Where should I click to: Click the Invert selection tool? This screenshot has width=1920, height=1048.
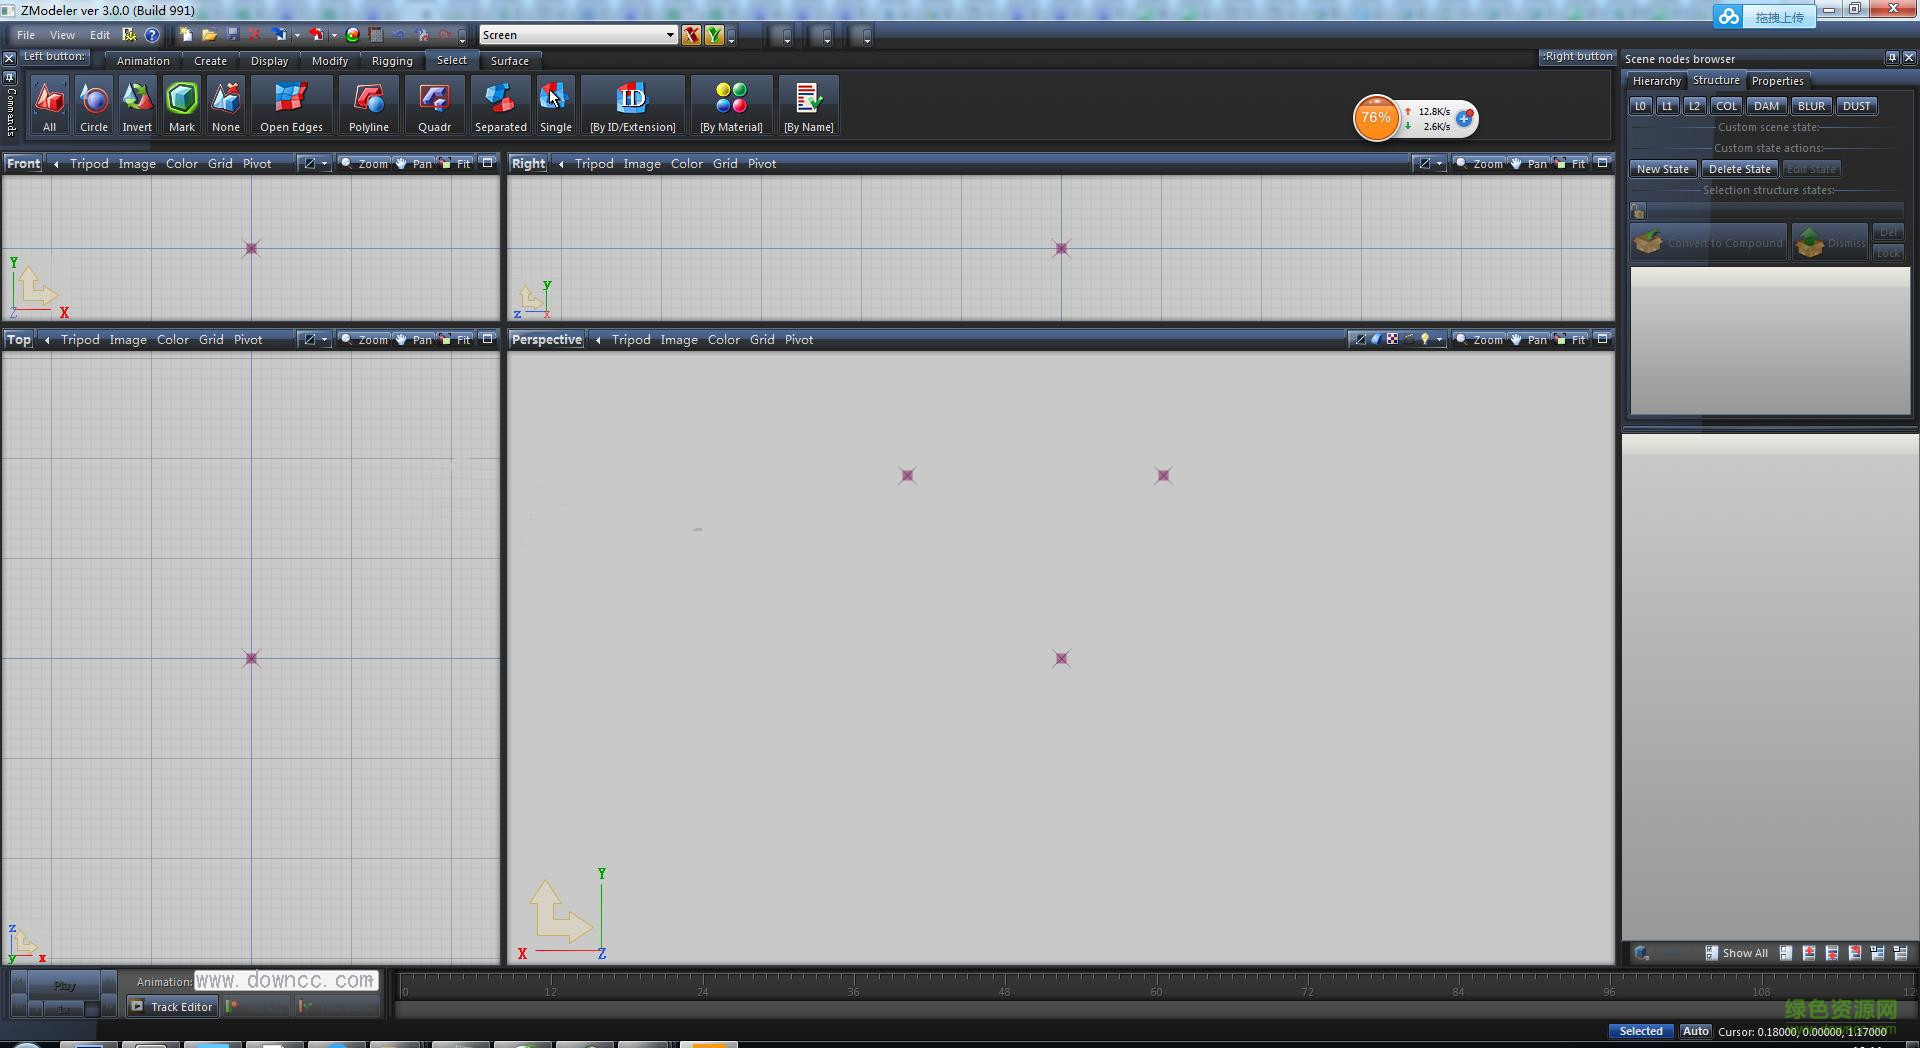[137, 106]
